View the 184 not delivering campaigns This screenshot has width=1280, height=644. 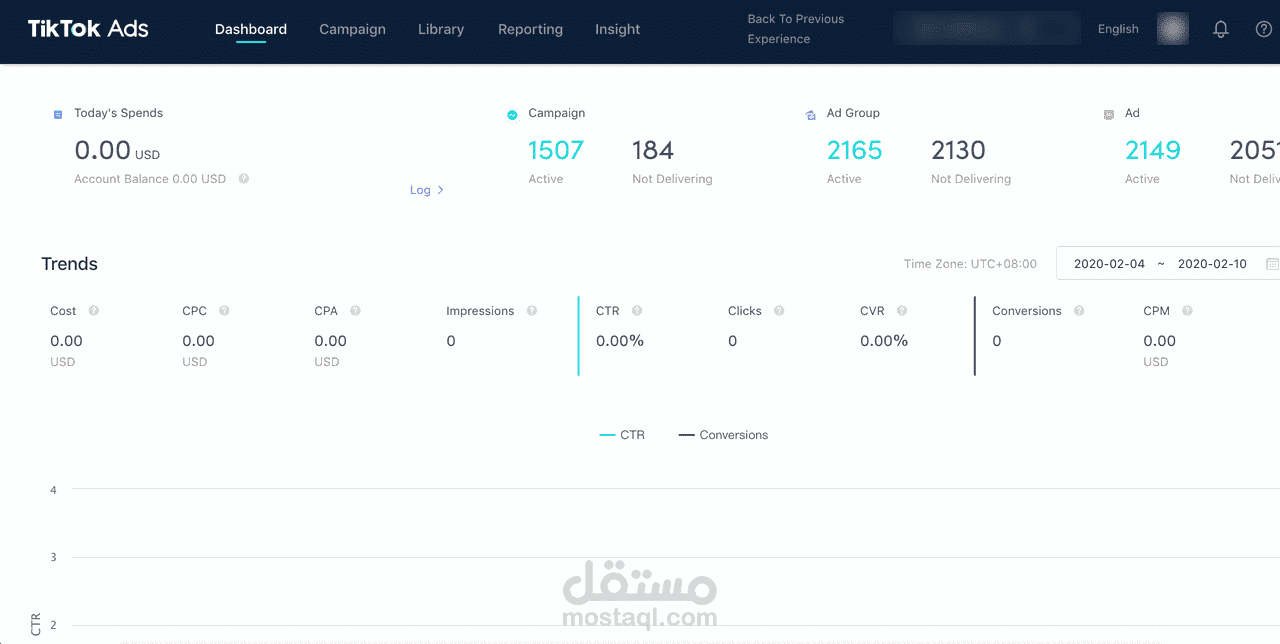tap(653, 150)
